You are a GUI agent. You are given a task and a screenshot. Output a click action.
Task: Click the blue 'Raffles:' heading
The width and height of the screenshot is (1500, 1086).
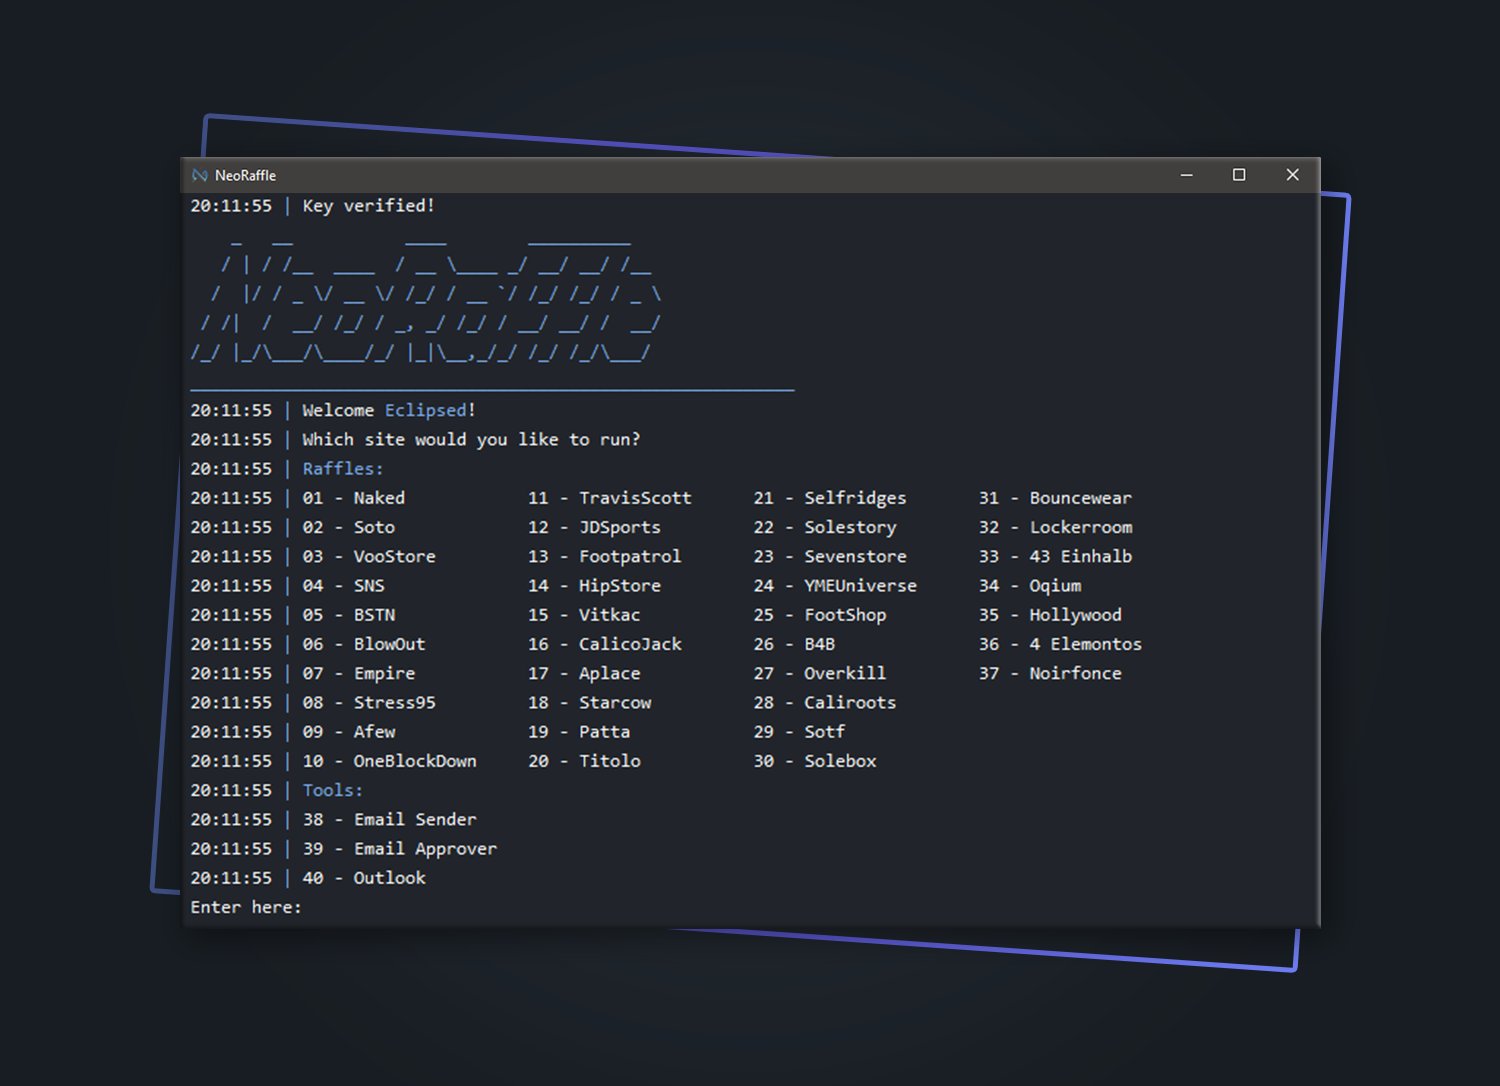(343, 469)
